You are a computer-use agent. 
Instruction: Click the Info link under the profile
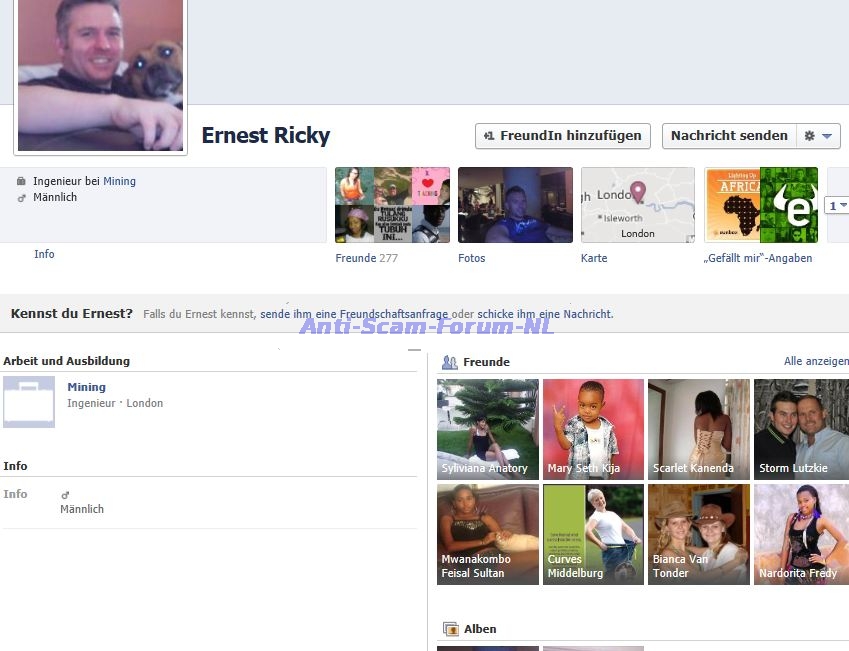point(44,255)
